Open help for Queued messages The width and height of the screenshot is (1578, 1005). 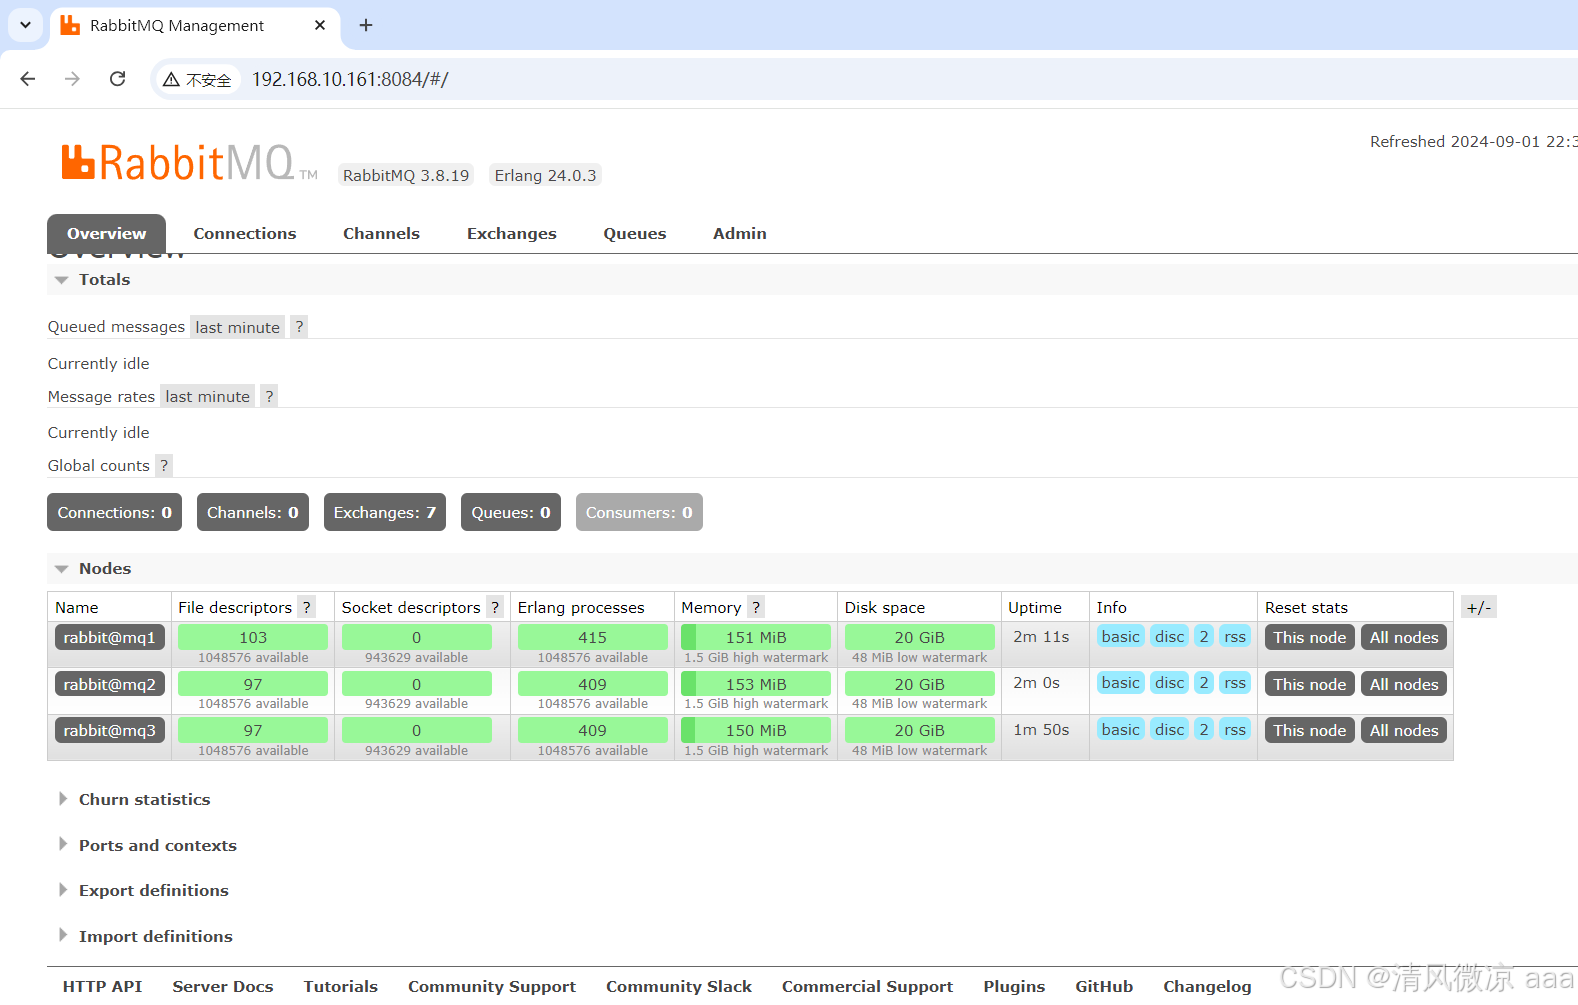tap(299, 327)
